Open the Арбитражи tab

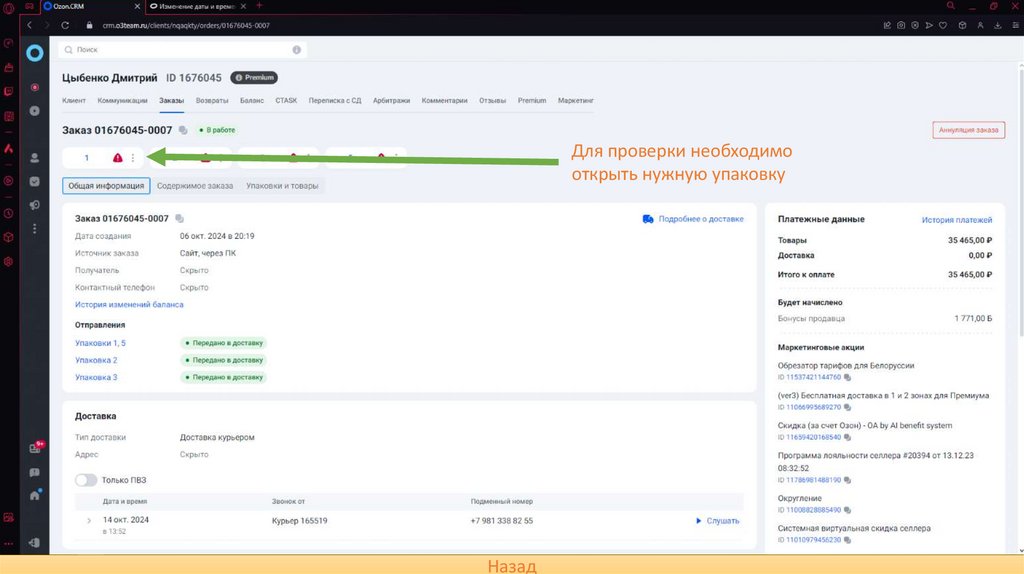coord(391,101)
